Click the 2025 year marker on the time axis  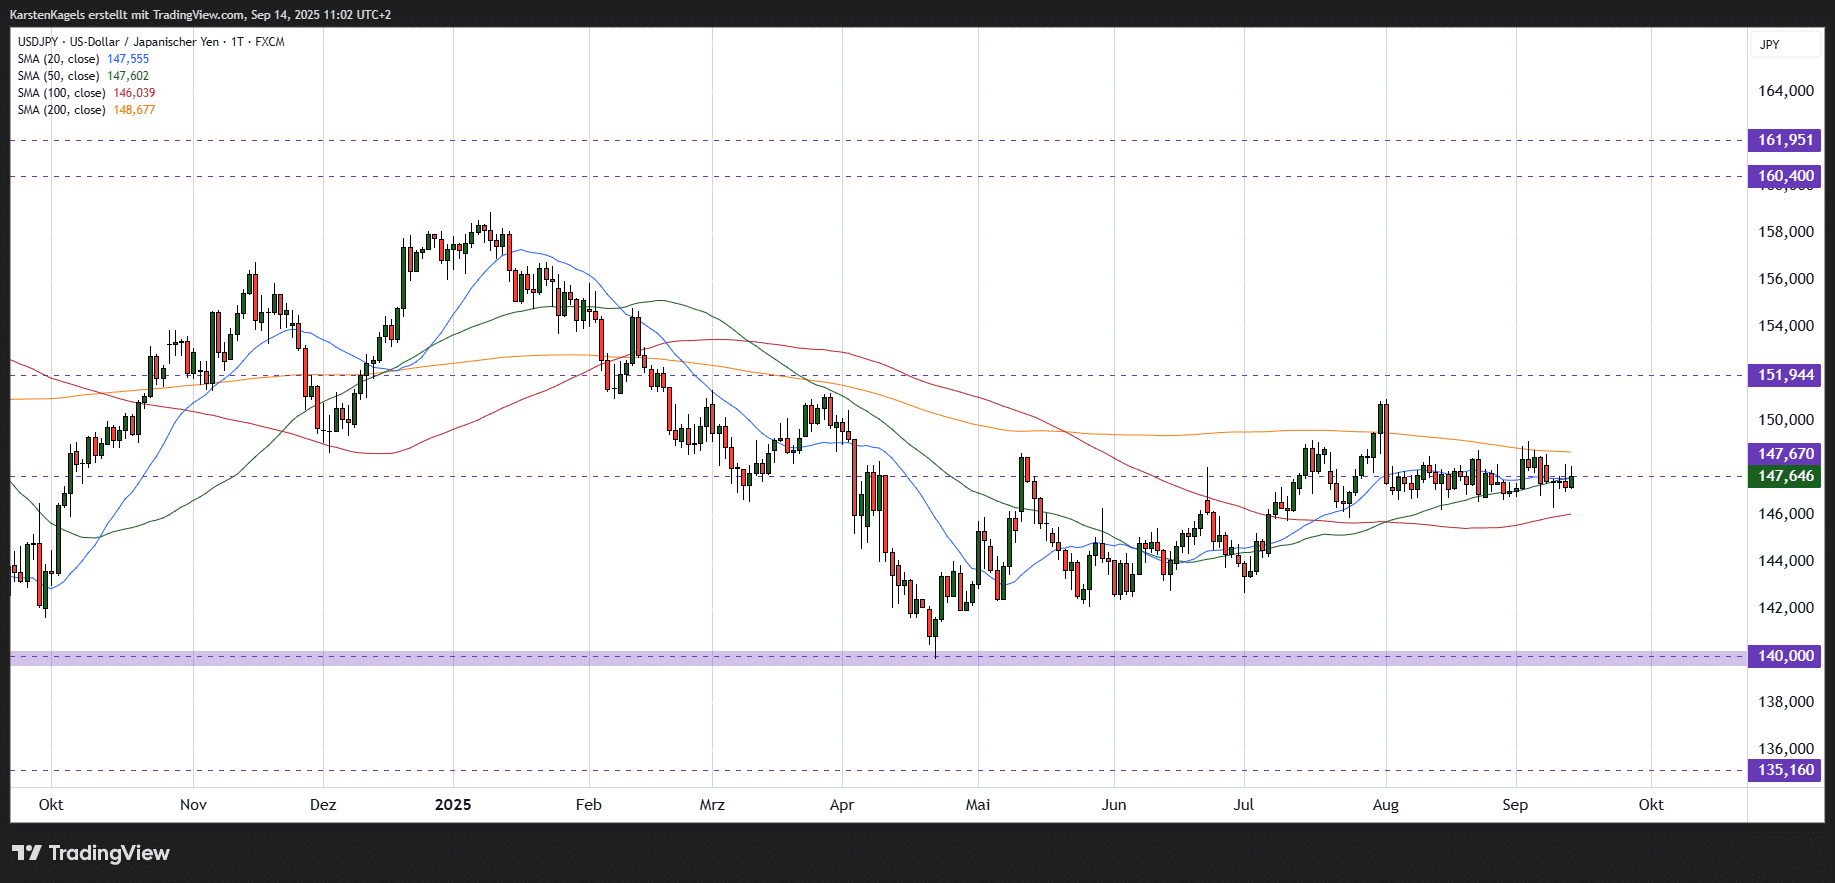[x=453, y=805]
